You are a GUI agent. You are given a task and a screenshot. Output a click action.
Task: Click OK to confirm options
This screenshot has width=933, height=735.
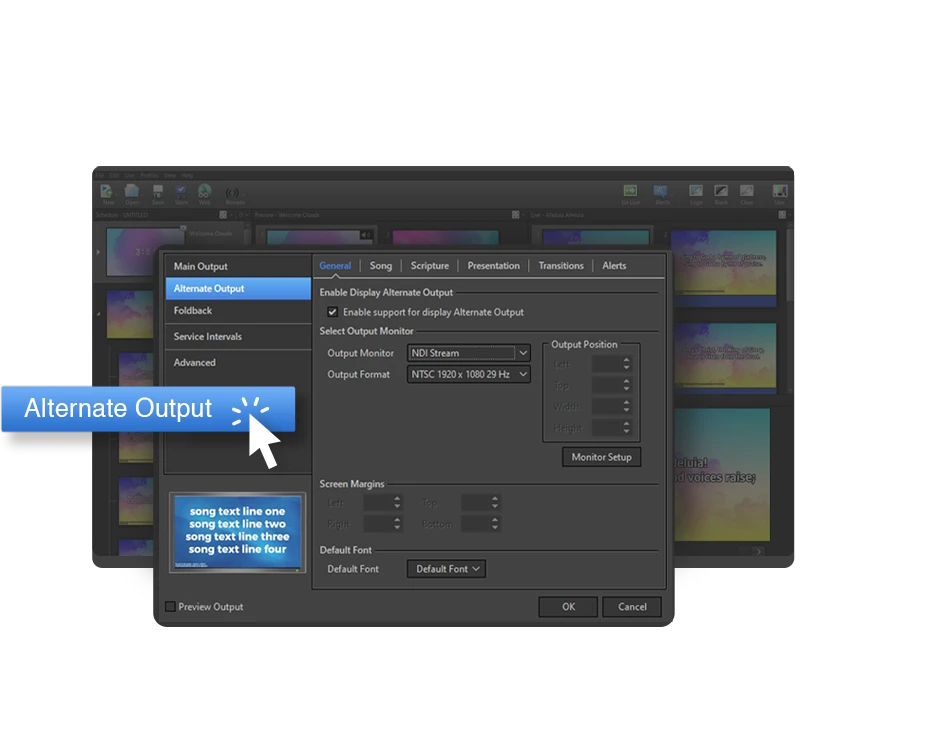568,606
